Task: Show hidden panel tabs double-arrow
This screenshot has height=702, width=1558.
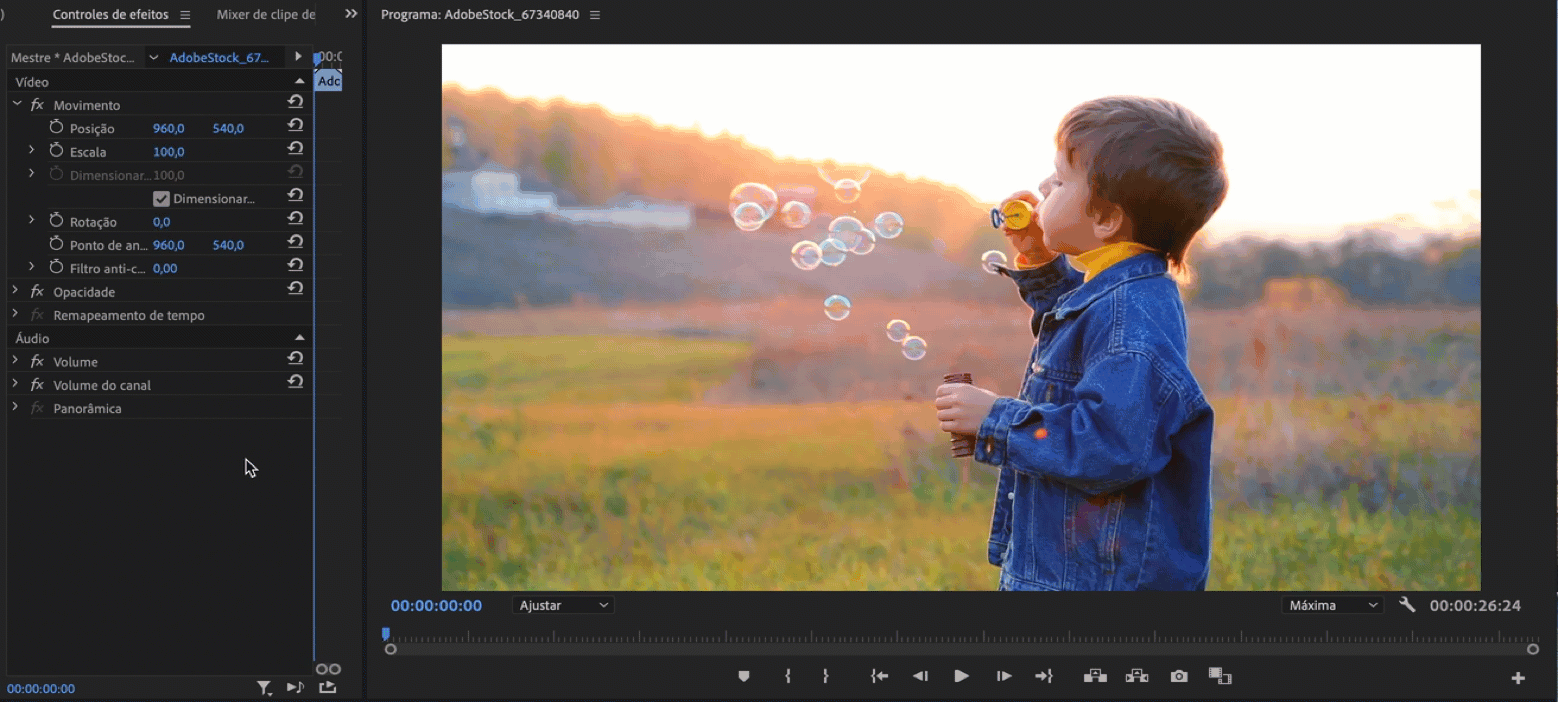Action: pyautogui.click(x=351, y=14)
